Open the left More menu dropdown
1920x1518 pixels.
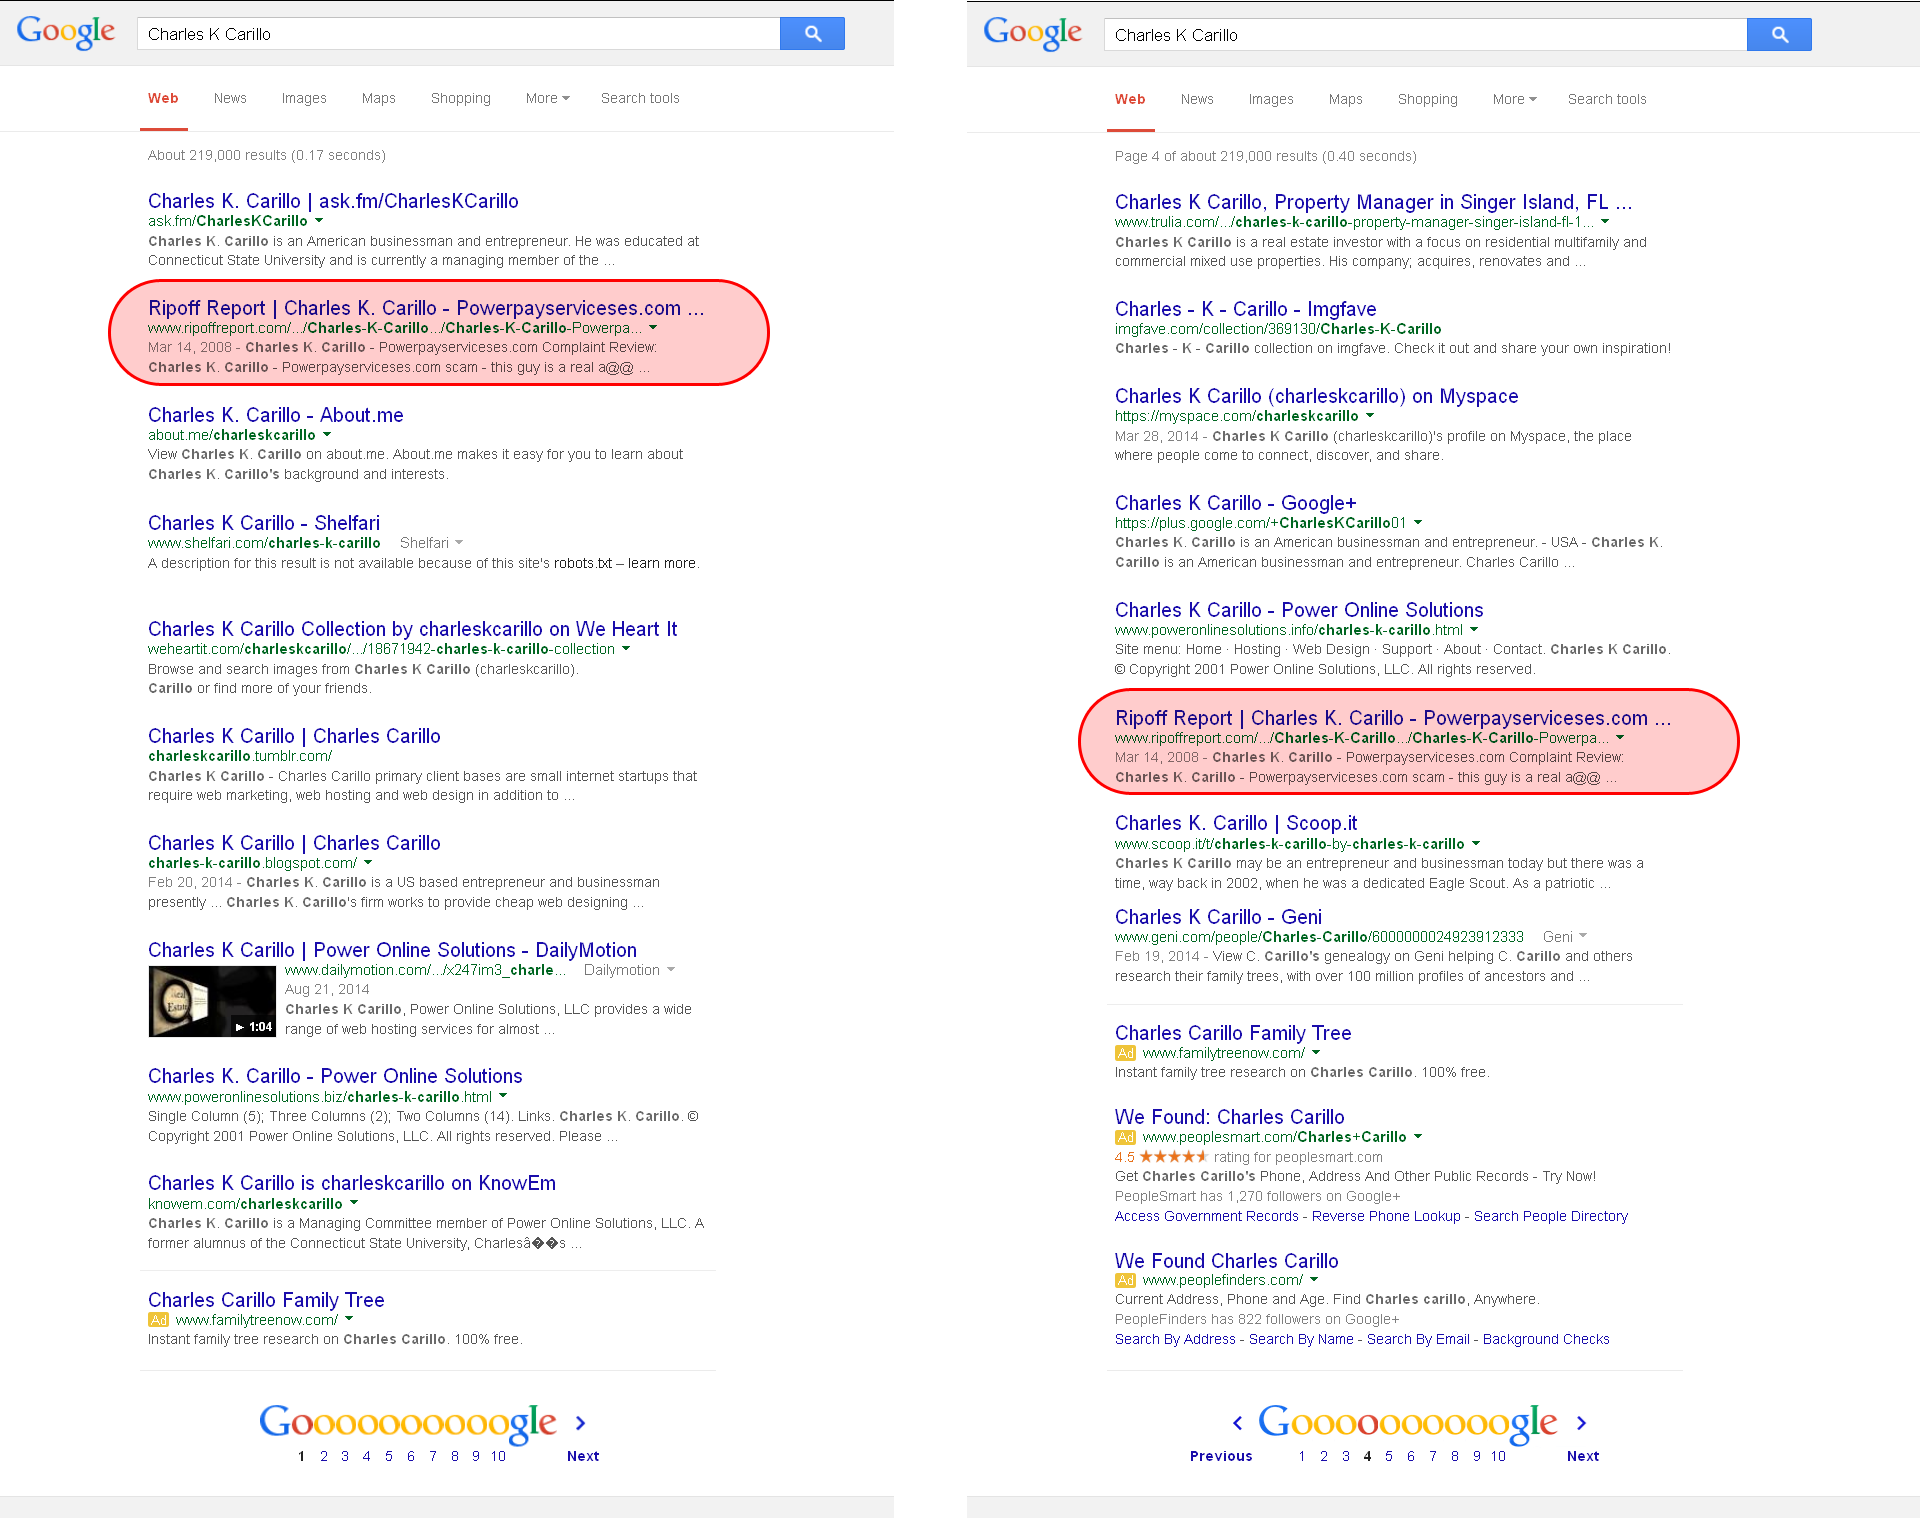click(x=547, y=98)
